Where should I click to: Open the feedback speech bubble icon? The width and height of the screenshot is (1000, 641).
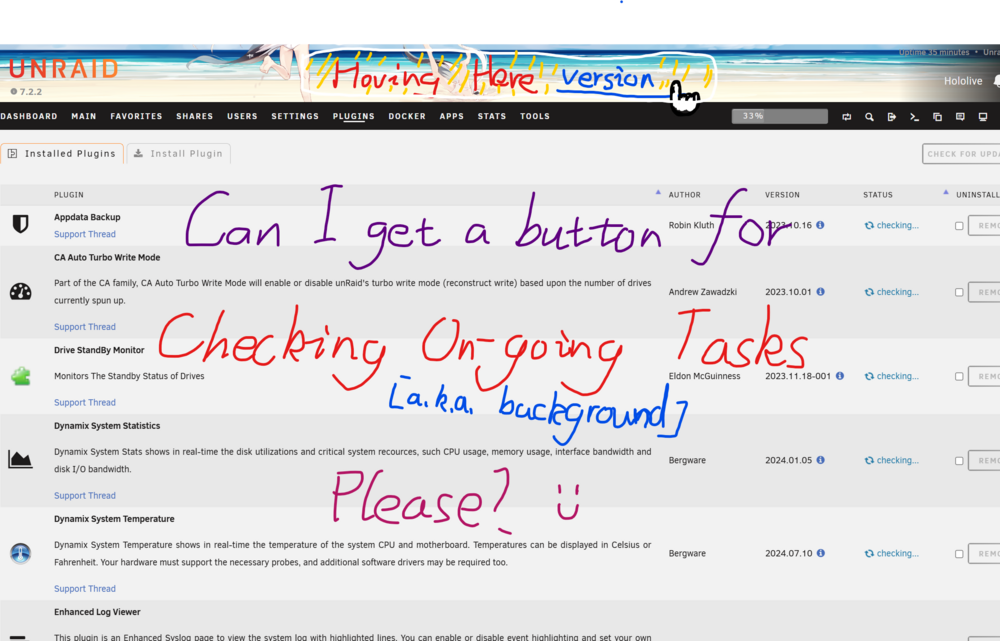[960, 117]
